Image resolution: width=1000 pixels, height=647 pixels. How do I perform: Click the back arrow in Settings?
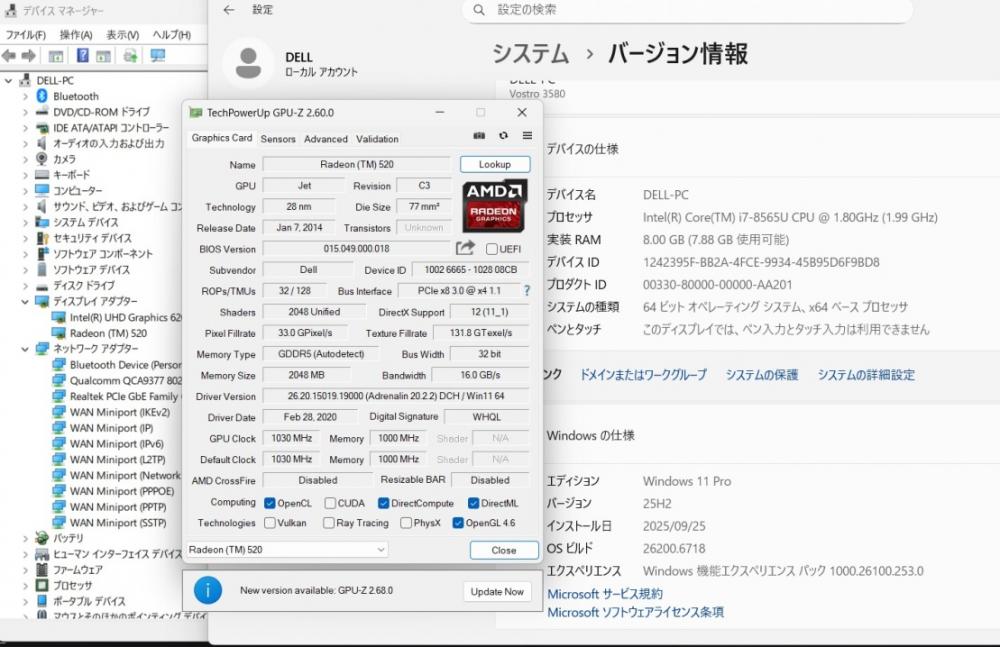229,10
